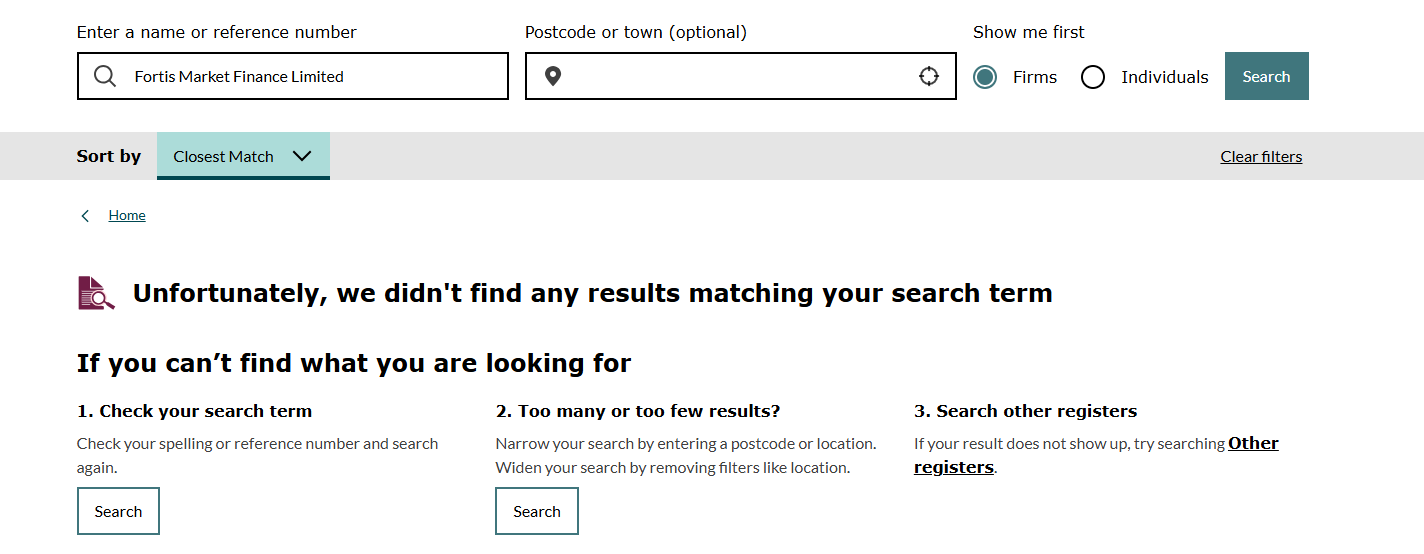The width and height of the screenshot is (1424, 554).
Task: Click the use-my-location crosshair icon
Action: click(929, 77)
